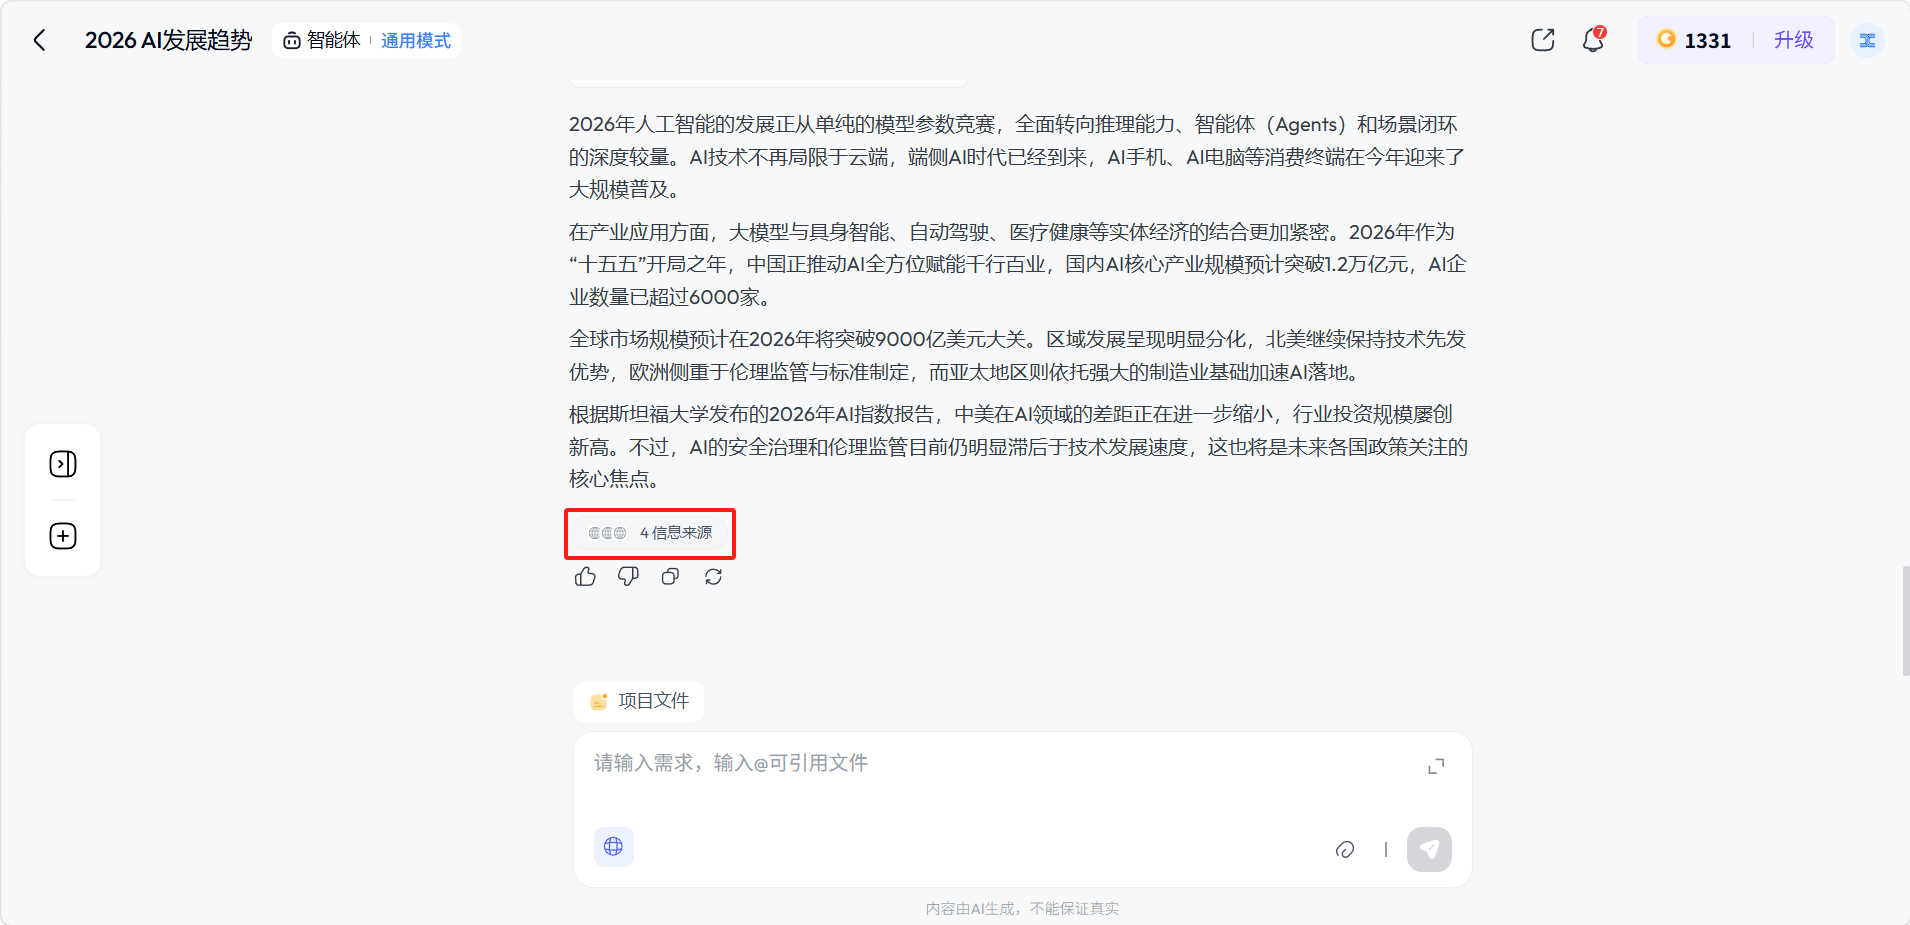Click the paragraph starting 在产业应用方面
The height and width of the screenshot is (925, 1910).
tap(1018, 264)
